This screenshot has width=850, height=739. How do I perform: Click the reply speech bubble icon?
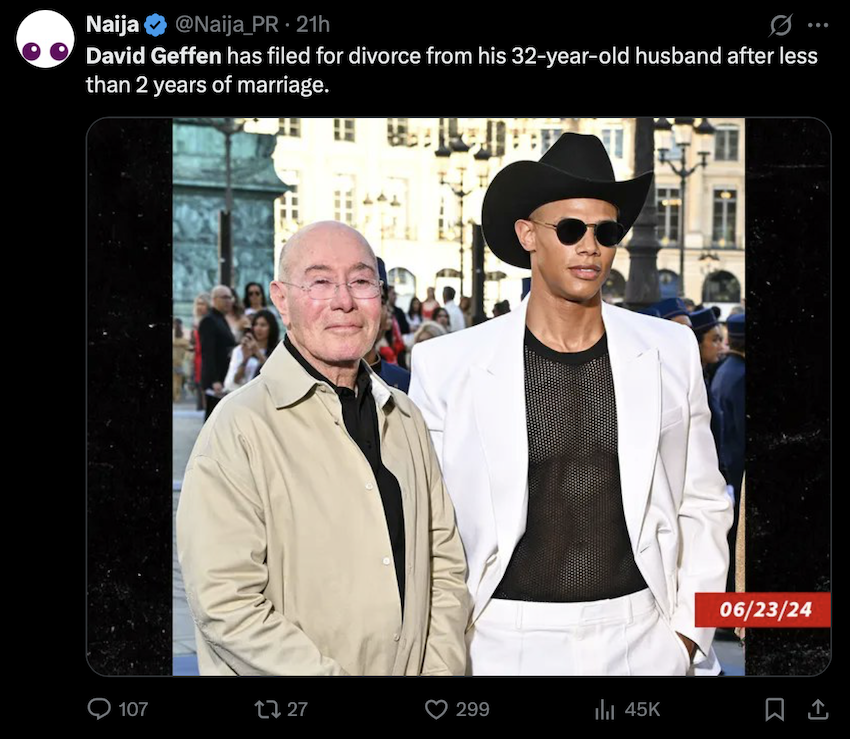pos(99,709)
